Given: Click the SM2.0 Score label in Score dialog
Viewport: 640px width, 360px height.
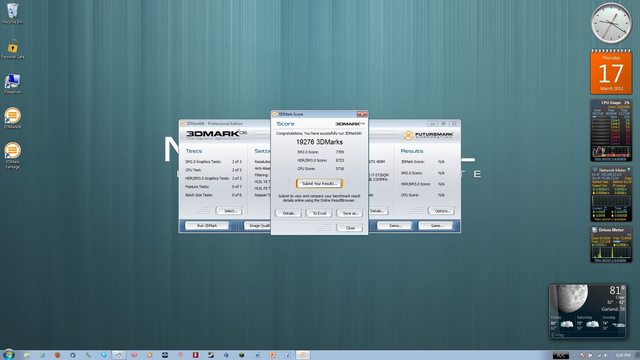Looking at the screenshot, I should click(308, 152).
